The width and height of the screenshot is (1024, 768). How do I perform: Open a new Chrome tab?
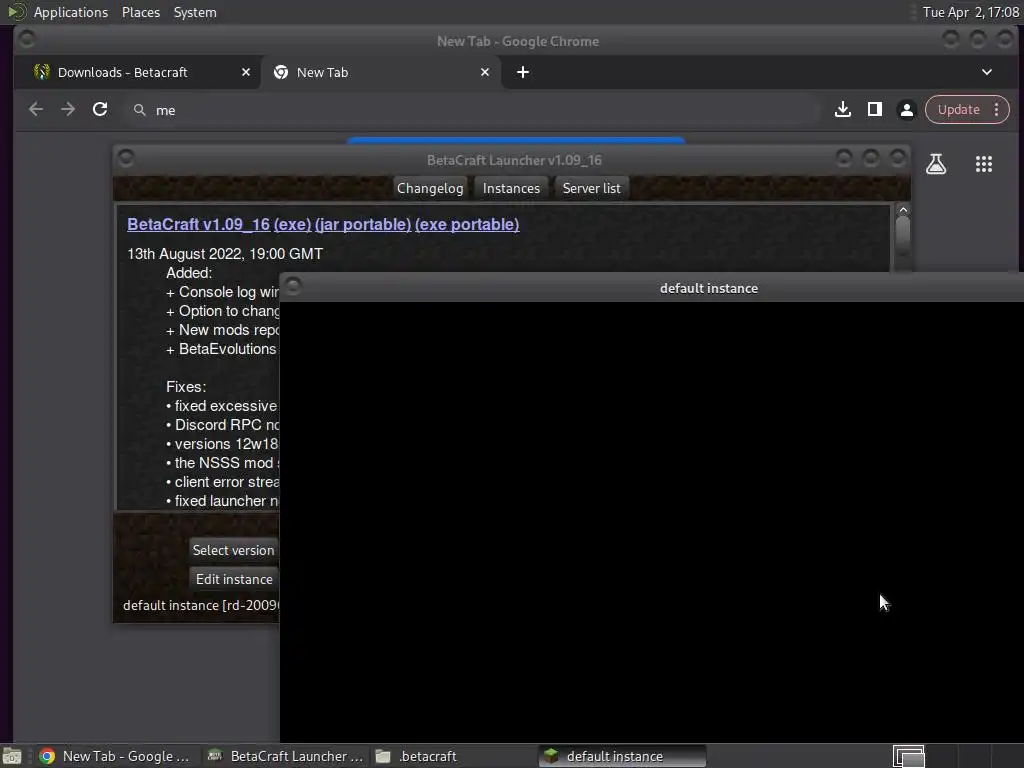(x=522, y=72)
